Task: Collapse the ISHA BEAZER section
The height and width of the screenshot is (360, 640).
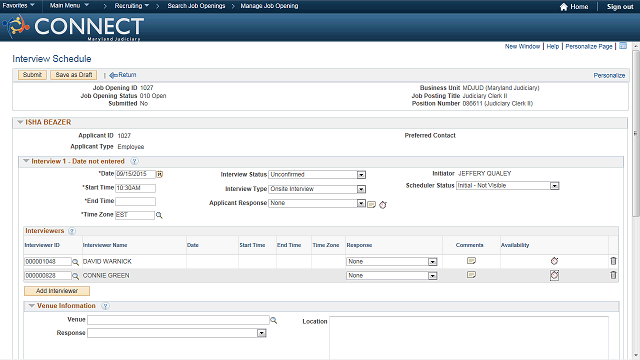Action: 20,122
